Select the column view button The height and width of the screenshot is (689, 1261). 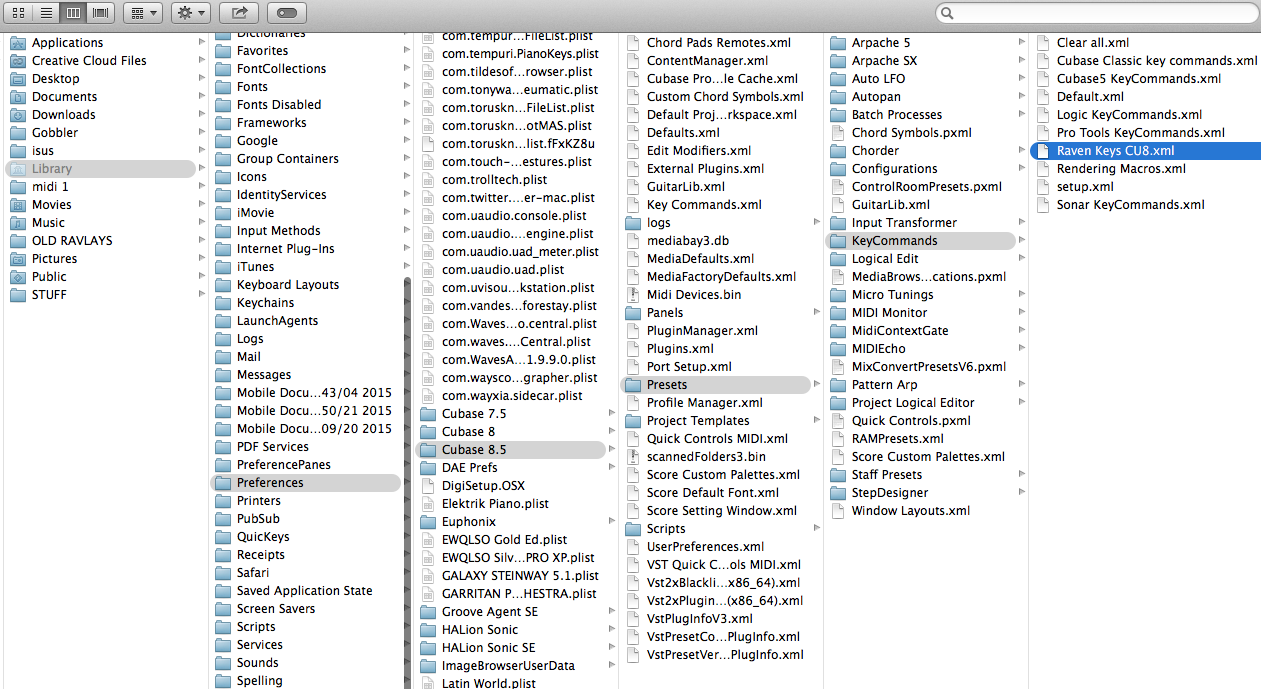tap(73, 13)
